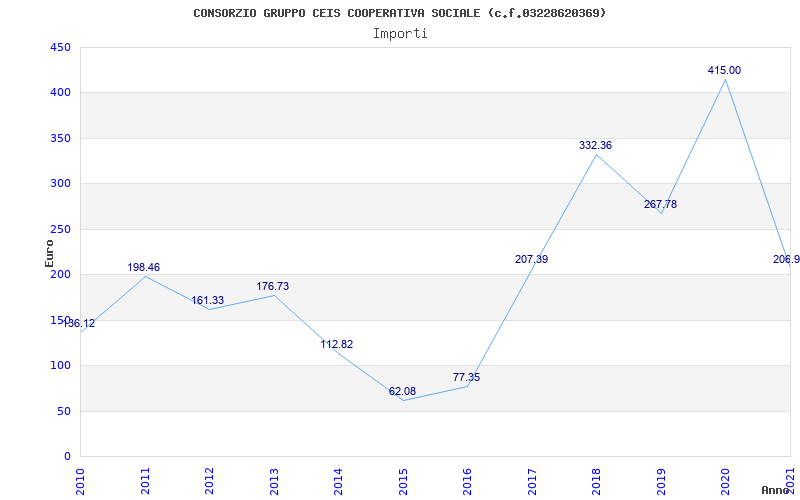Click the x-axis year label 2012
This screenshot has width=800, height=500.
210,481
